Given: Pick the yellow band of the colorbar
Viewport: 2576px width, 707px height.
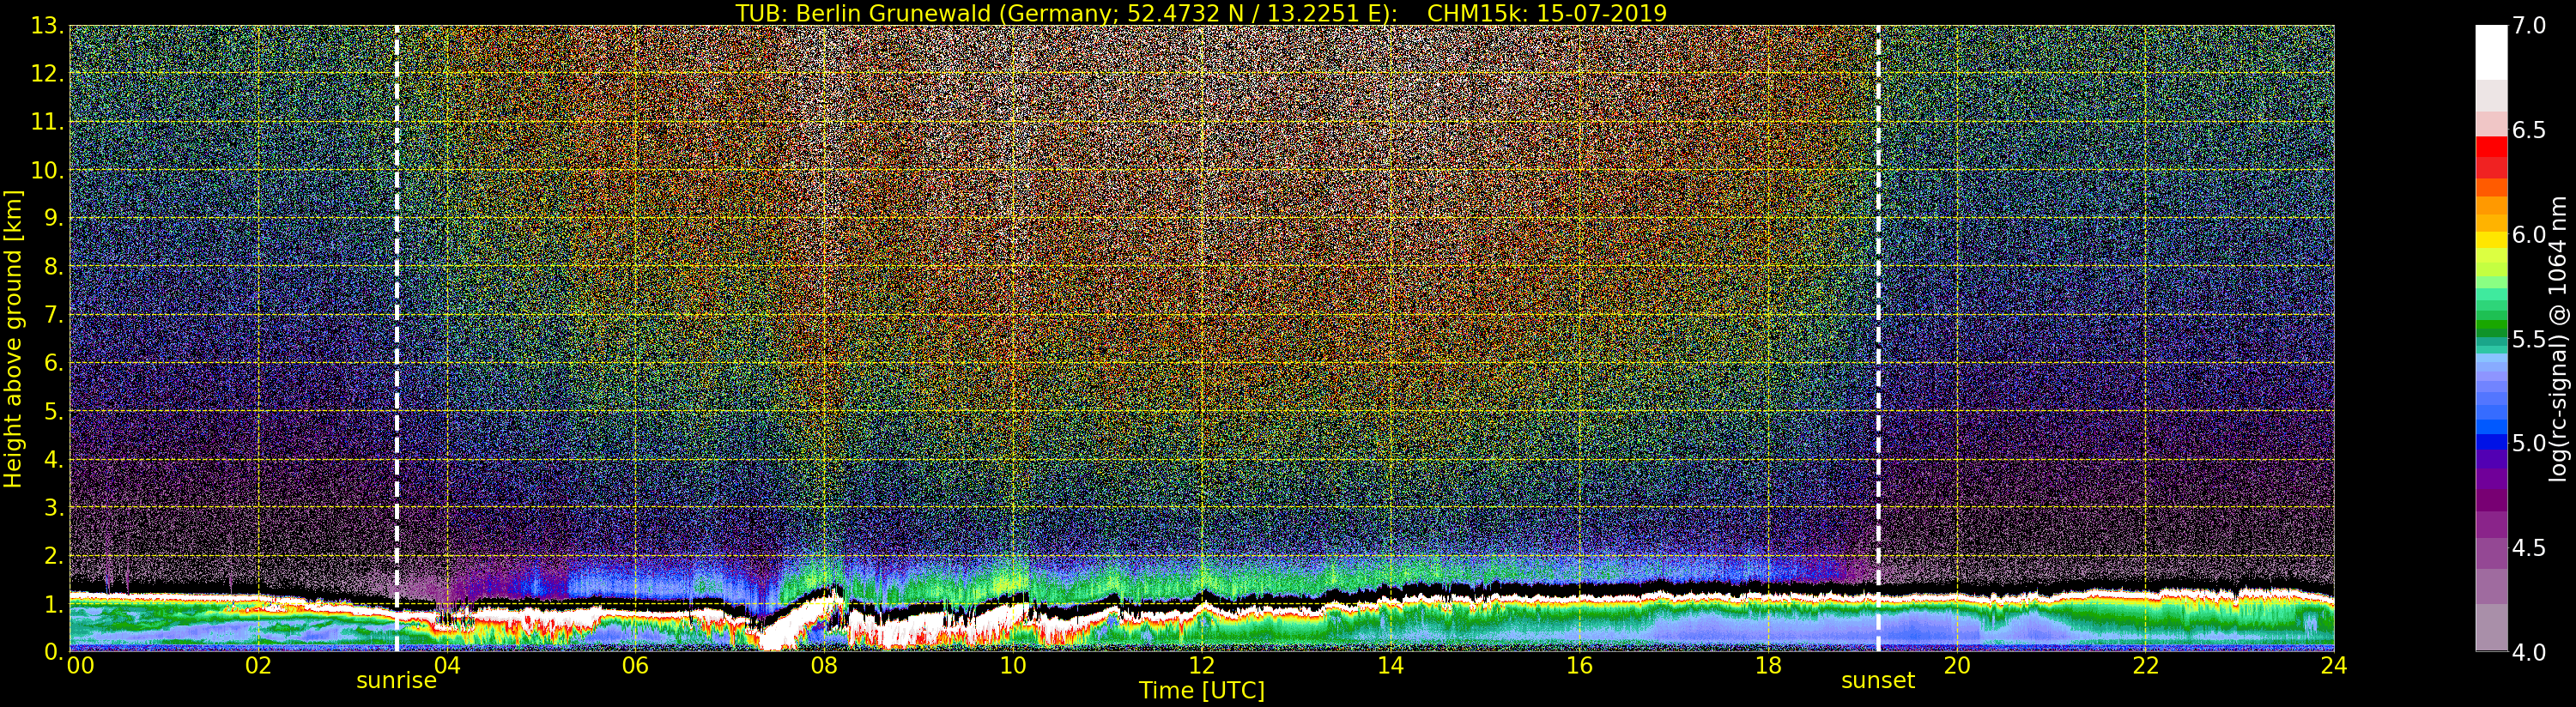Looking at the screenshot, I should pos(2491,240).
